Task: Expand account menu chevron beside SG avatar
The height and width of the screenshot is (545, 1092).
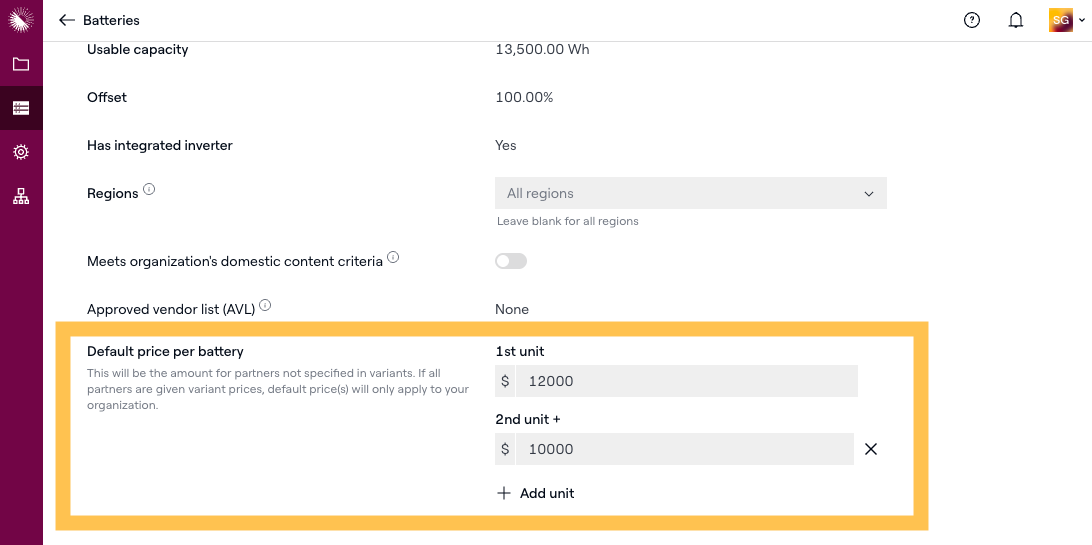Action: click(x=1082, y=21)
